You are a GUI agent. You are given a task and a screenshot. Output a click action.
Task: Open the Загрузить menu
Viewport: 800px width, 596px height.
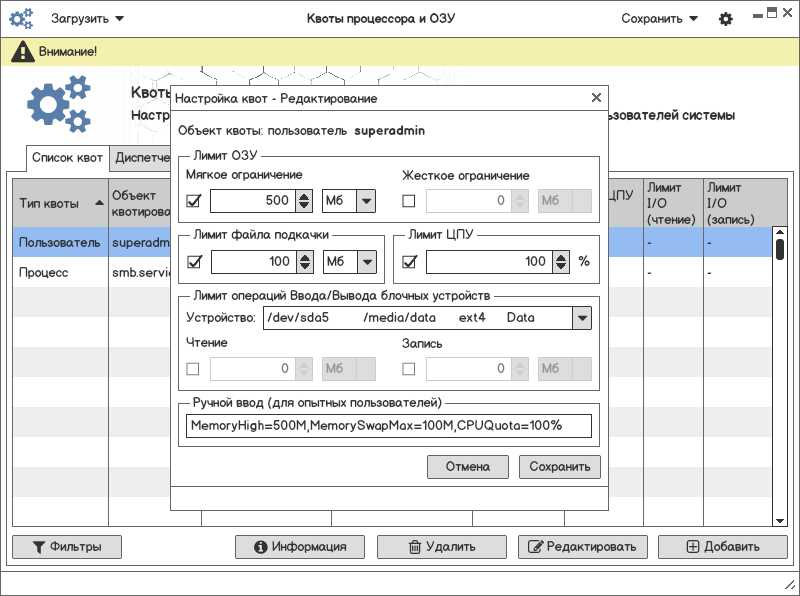[x=88, y=19]
